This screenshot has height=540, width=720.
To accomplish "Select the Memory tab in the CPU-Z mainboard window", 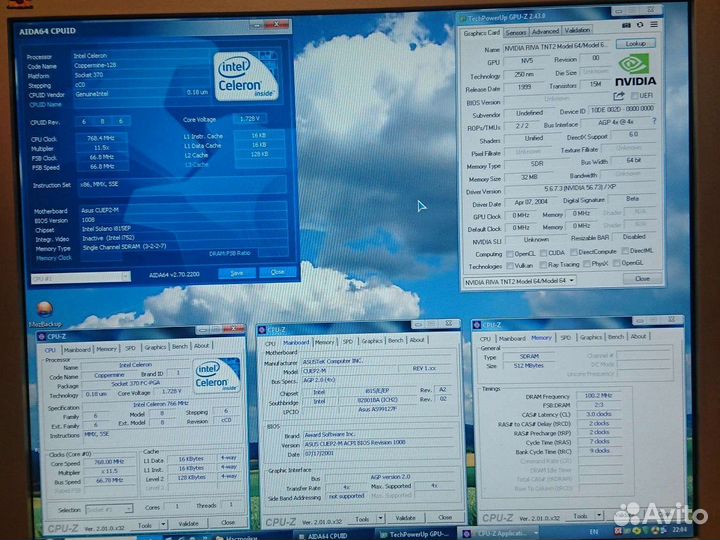I will pos(325,342).
